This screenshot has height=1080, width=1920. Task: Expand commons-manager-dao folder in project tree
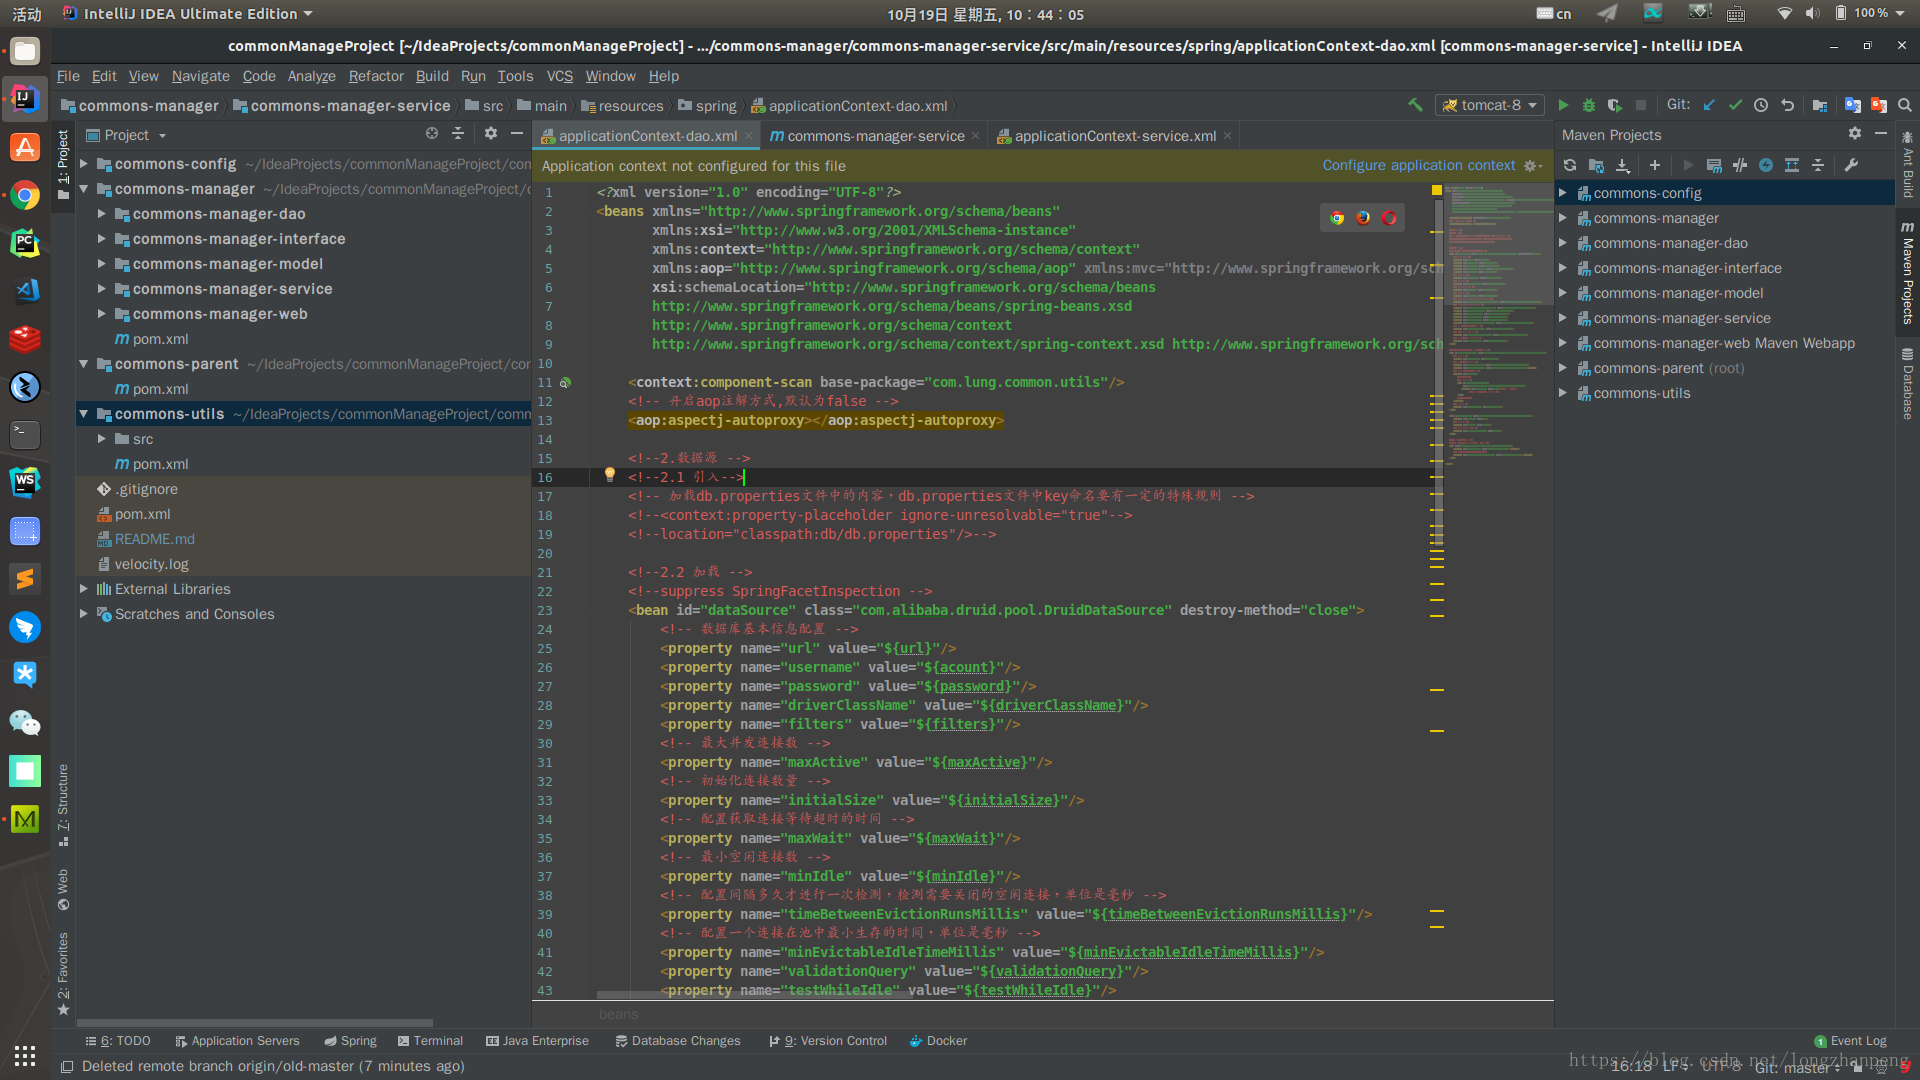pyautogui.click(x=102, y=214)
